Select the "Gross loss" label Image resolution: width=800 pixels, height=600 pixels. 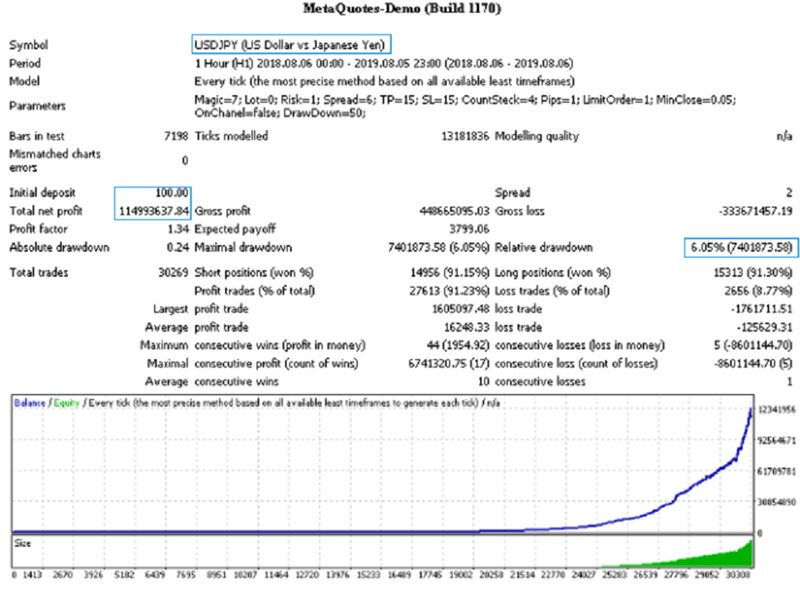tap(519, 211)
